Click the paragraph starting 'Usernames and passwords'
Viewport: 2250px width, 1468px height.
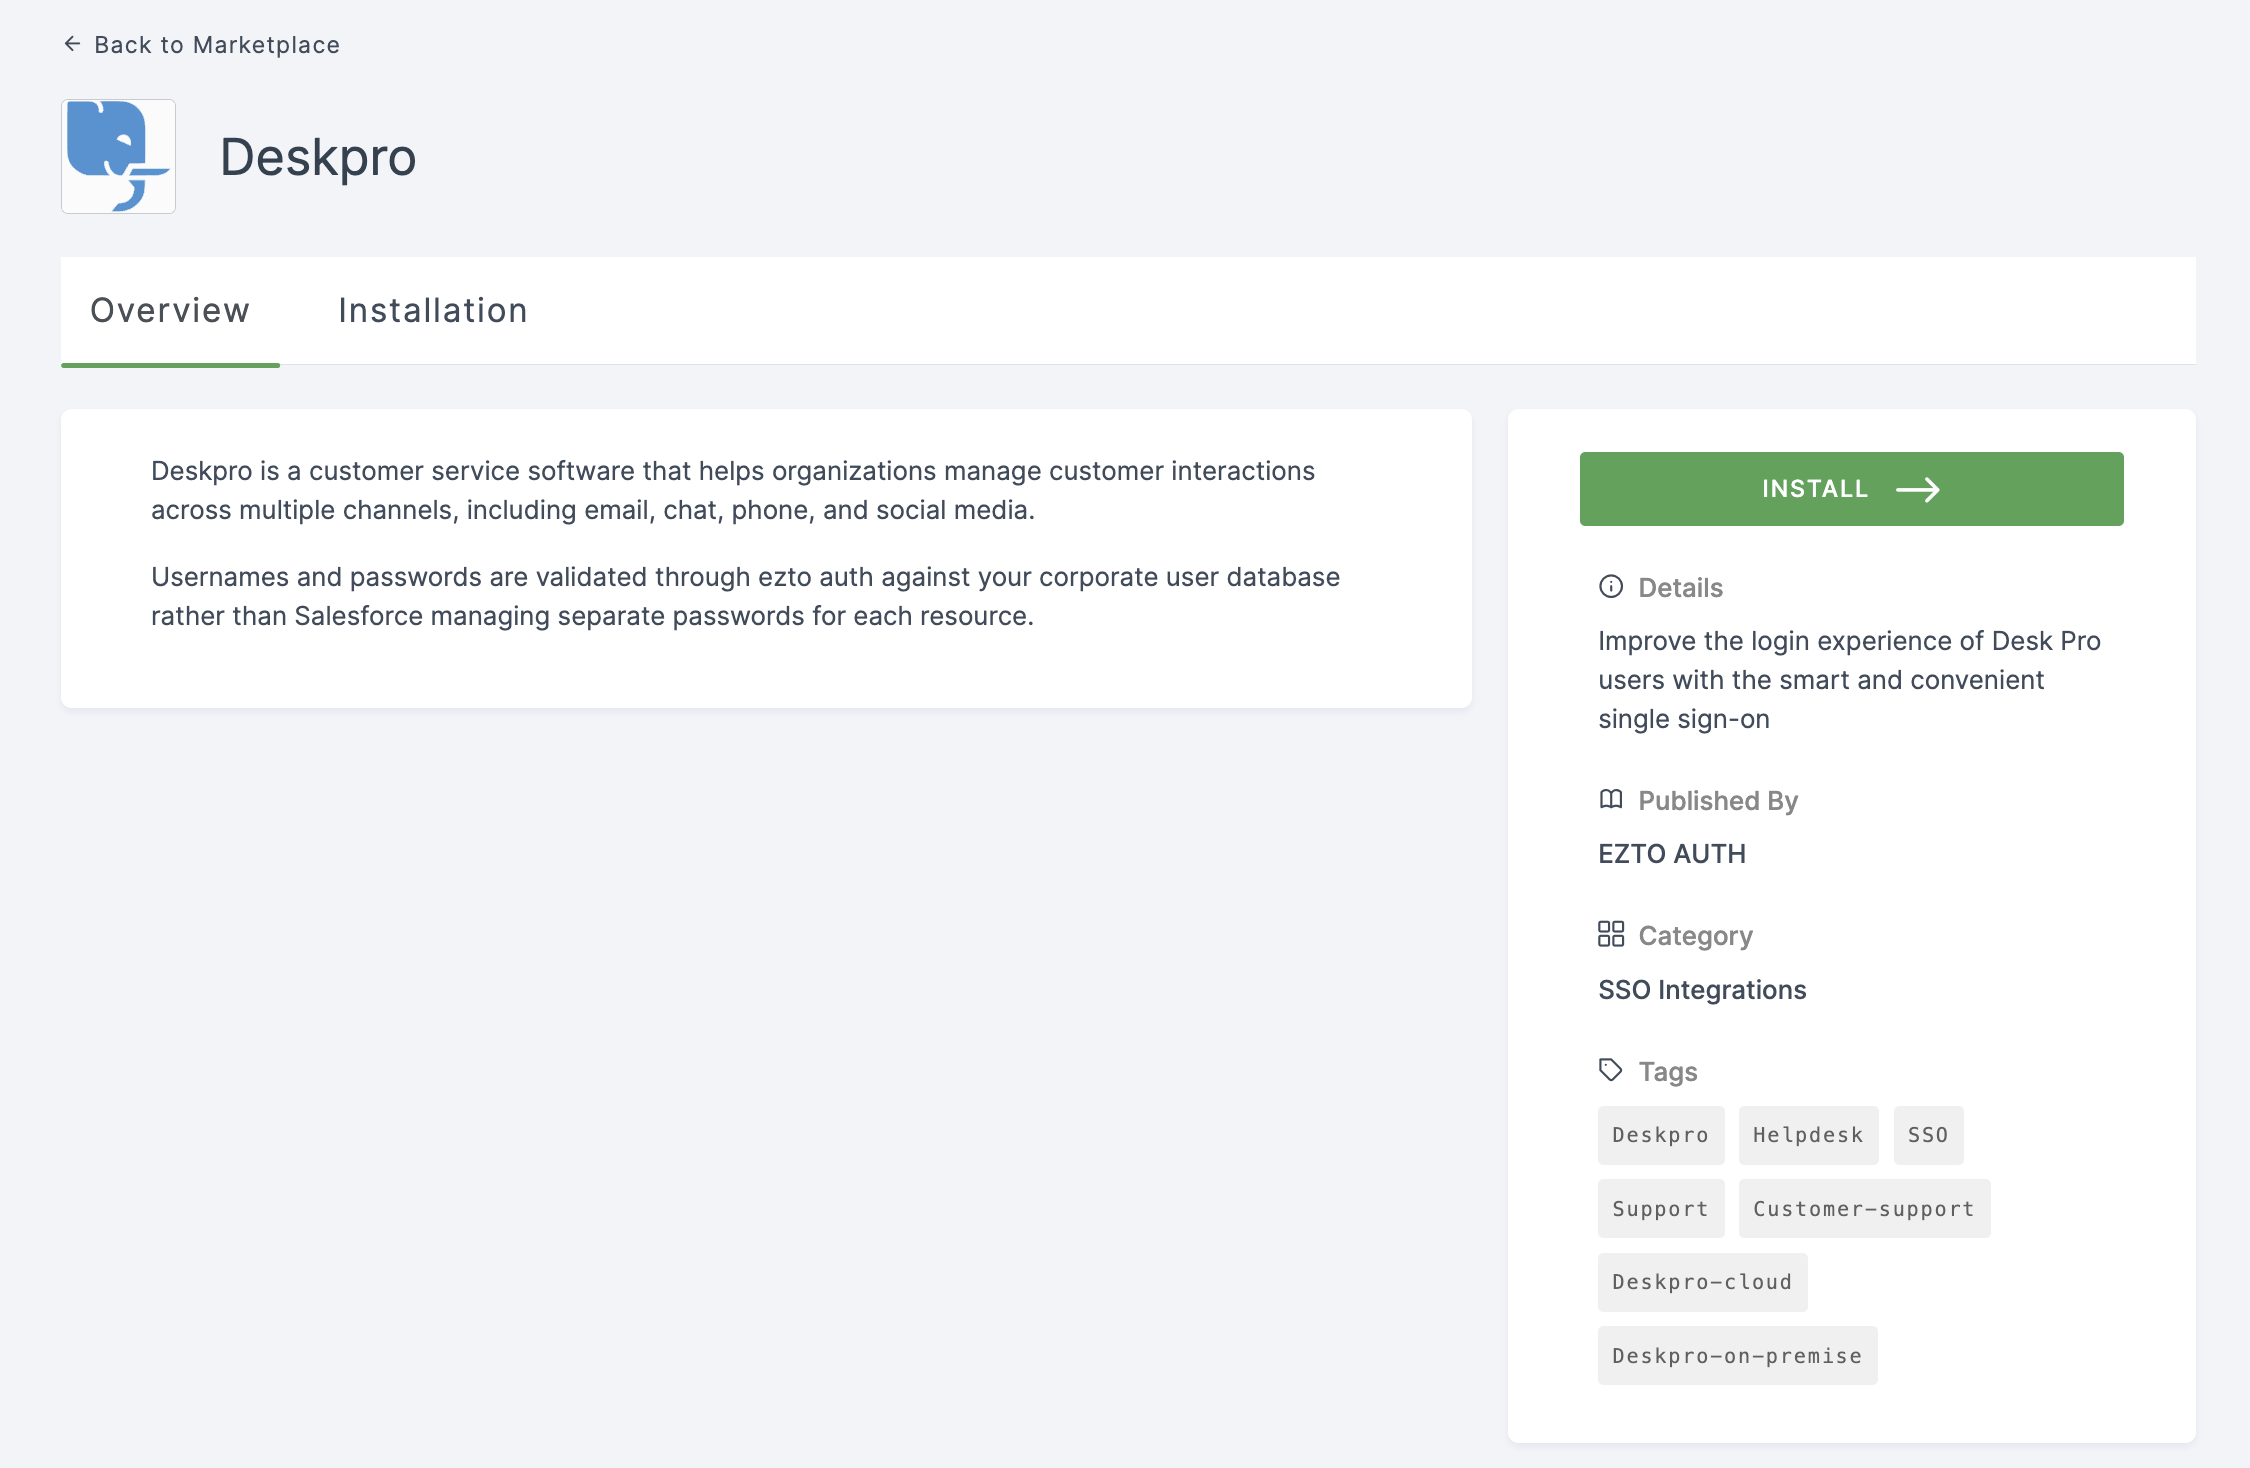745,596
